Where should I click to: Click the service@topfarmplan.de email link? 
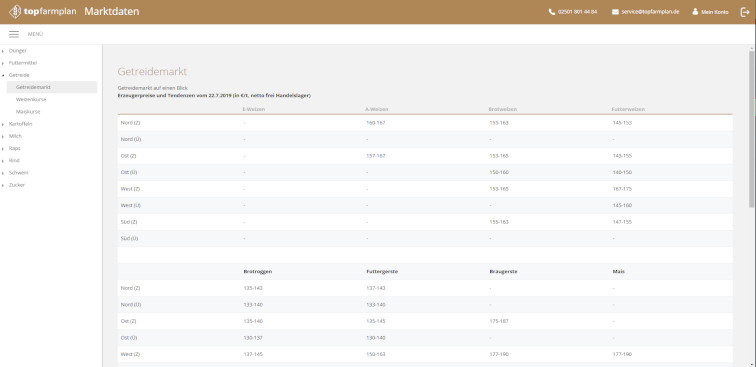pyautogui.click(x=650, y=12)
